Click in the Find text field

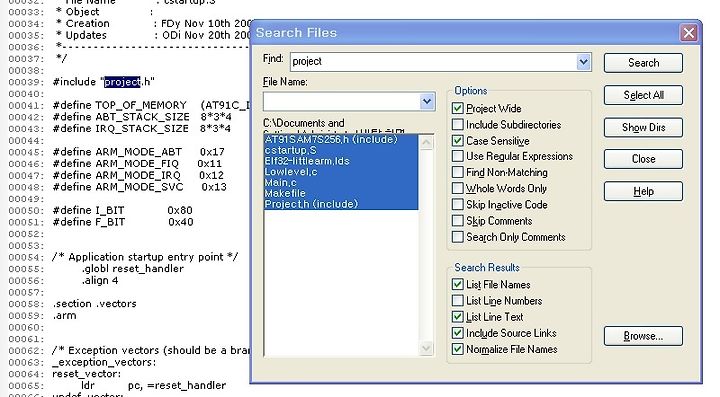433,62
